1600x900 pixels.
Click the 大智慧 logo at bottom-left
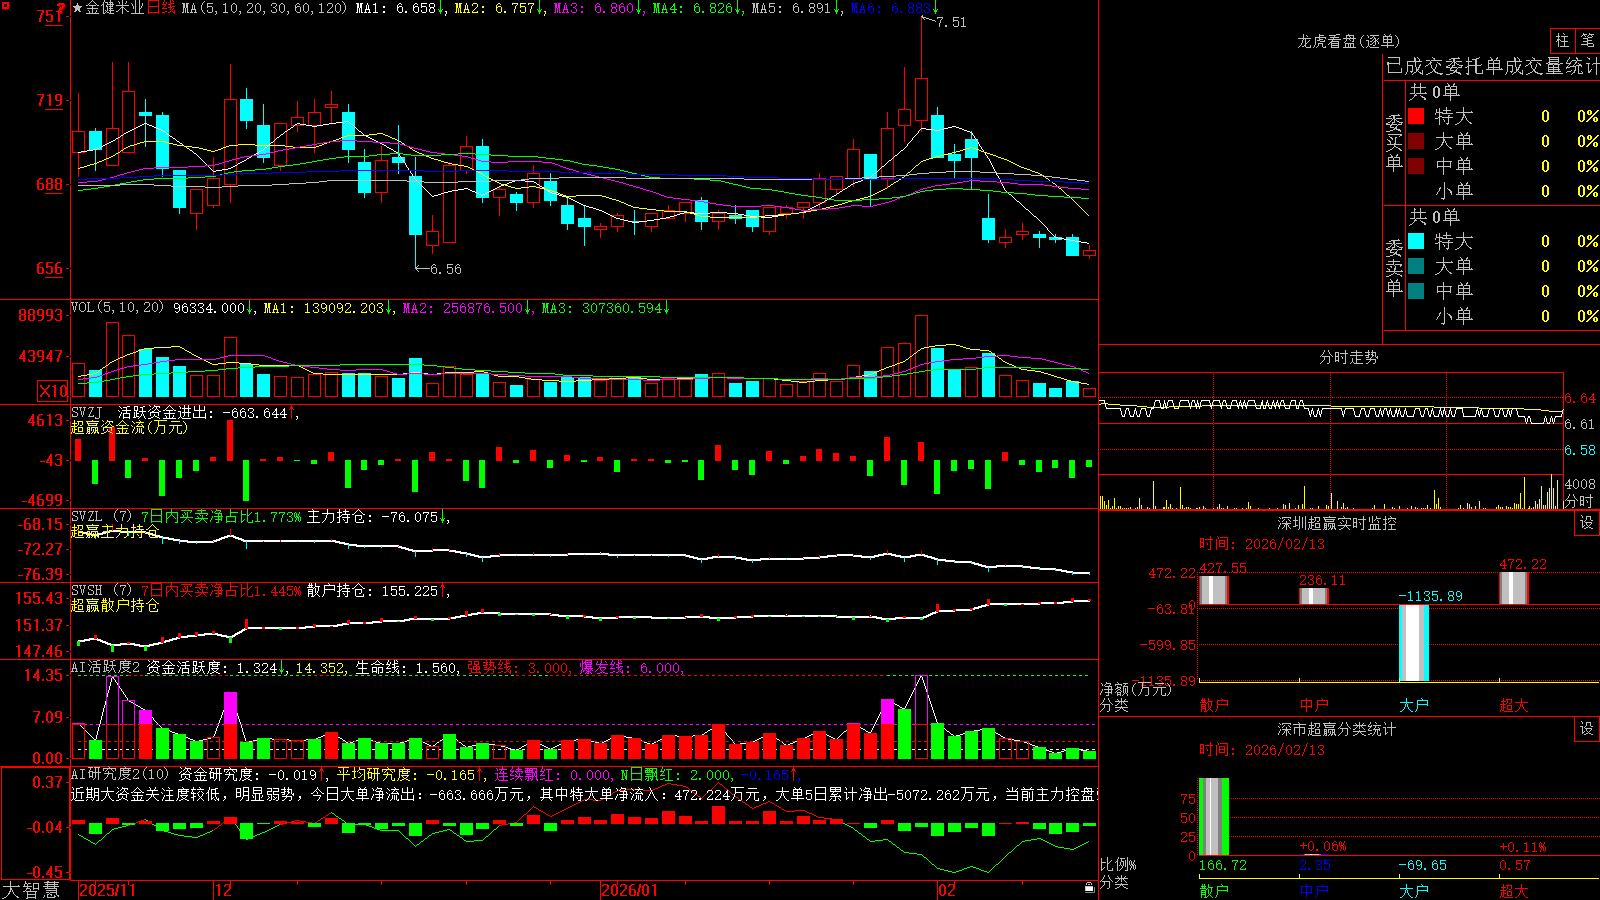31,890
